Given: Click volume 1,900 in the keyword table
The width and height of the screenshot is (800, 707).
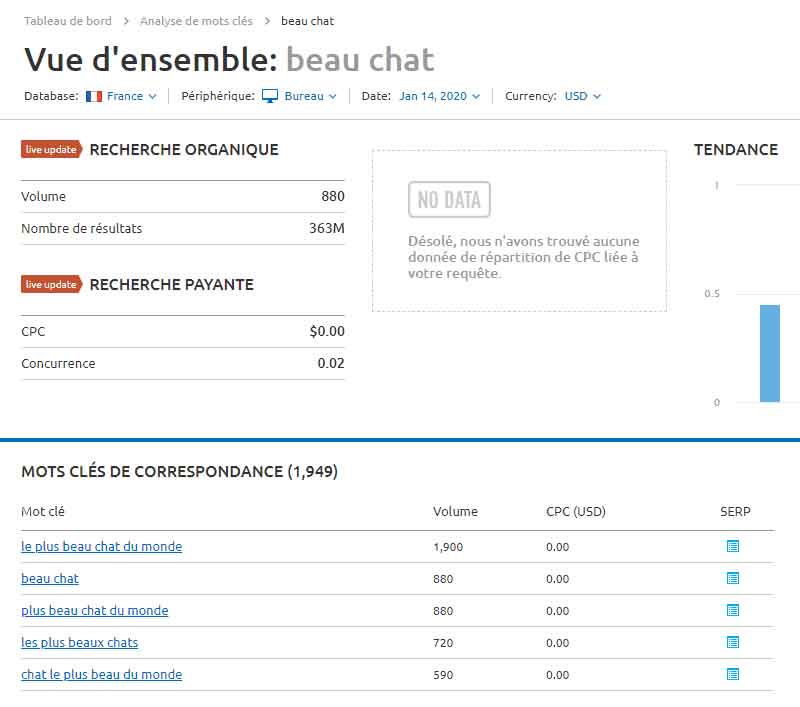Looking at the screenshot, I should [x=448, y=547].
